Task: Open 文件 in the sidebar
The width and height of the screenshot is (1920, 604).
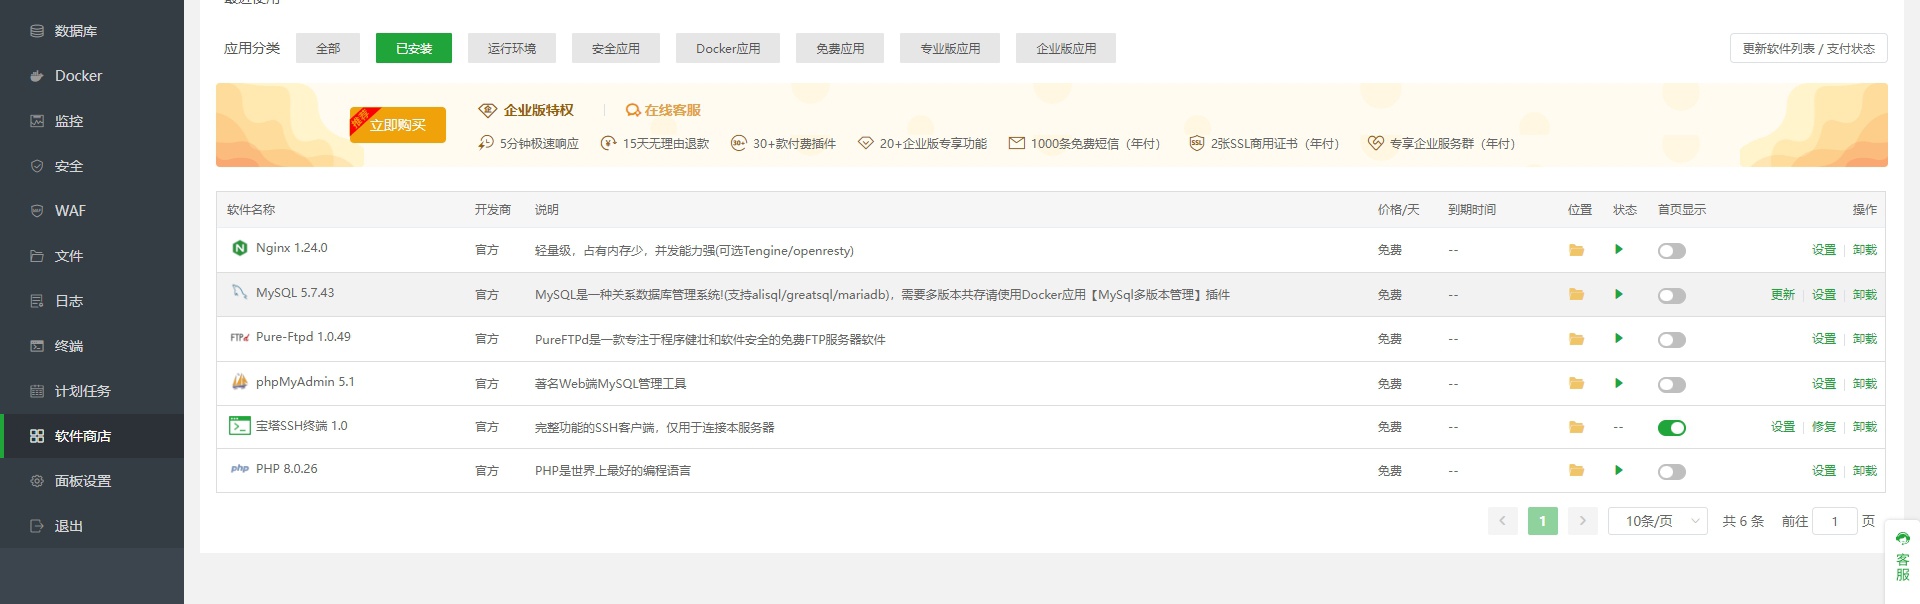Action: [92, 256]
